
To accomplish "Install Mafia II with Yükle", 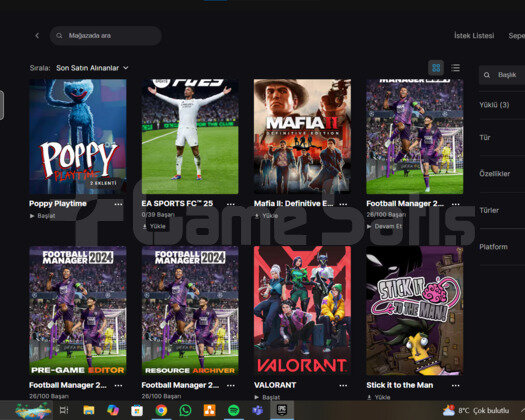I will tap(267, 216).
